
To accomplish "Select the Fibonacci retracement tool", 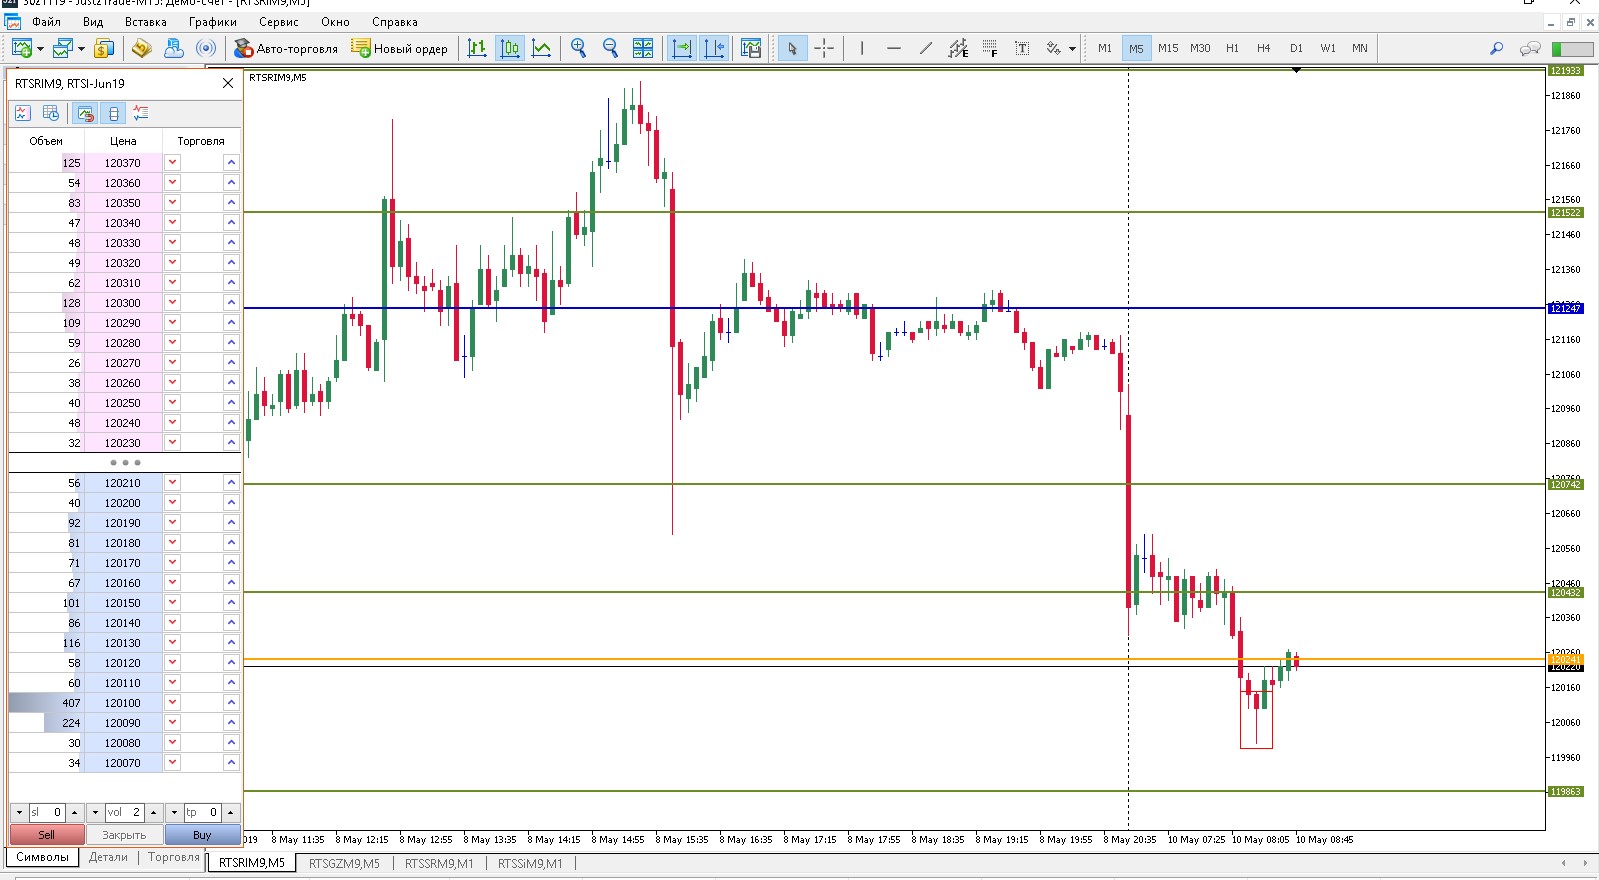I will [990, 48].
